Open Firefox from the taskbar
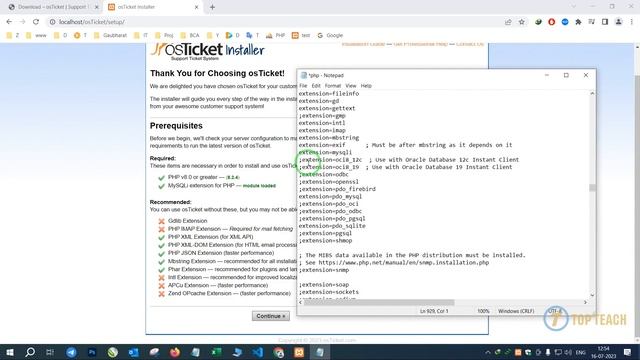Viewport: 640px width, 360px height. pyautogui.click(x=175, y=352)
